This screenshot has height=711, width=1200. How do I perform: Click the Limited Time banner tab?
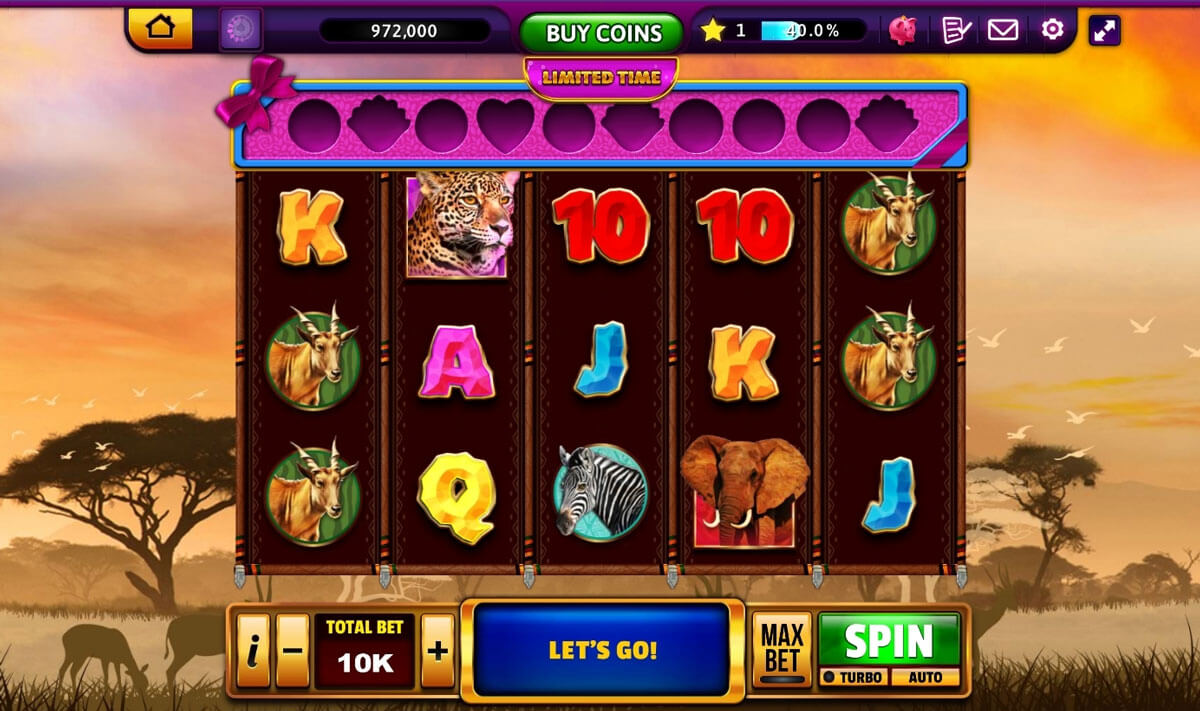[601, 77]
